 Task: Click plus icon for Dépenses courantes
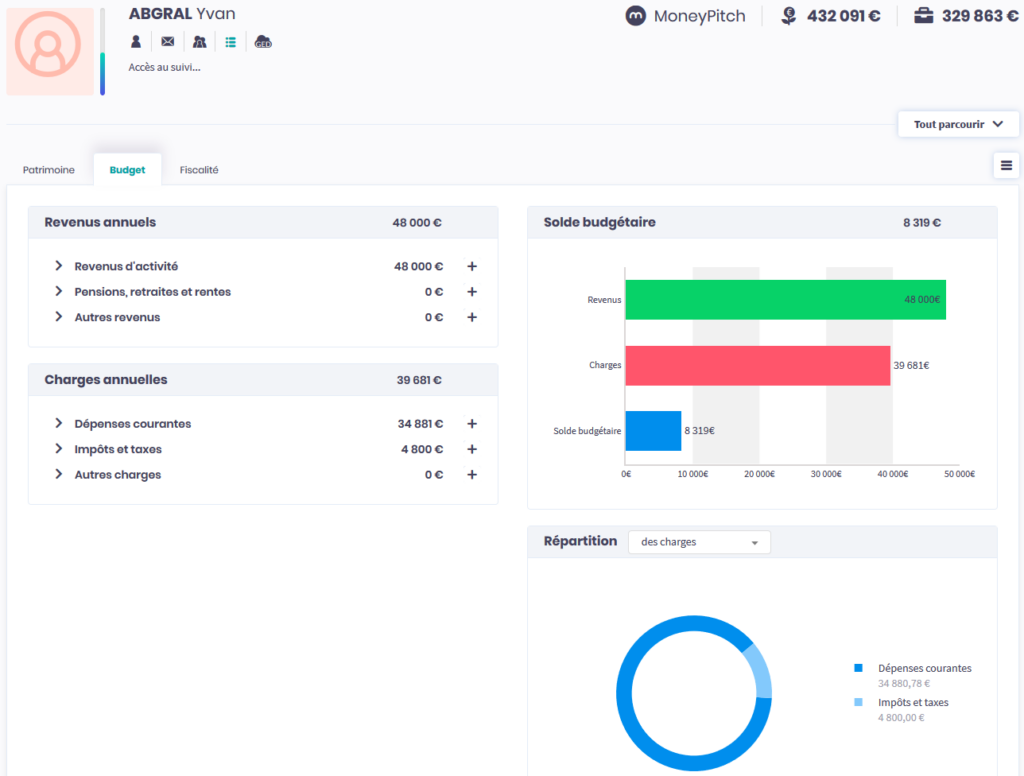[472, 424]
